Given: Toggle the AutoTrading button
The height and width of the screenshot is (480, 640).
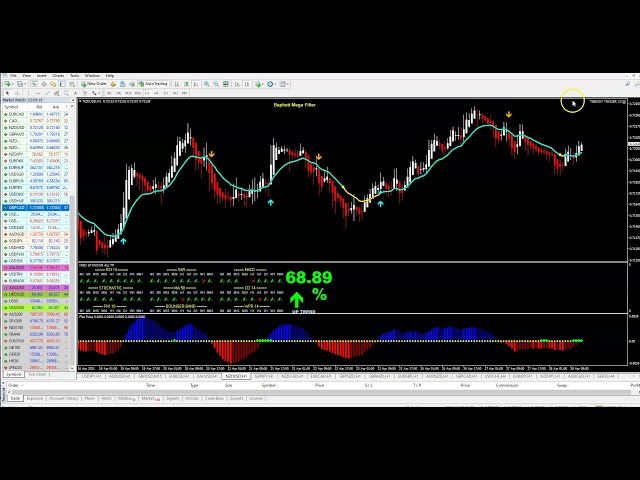Looking at the screenshot, I should pos(155,84).
